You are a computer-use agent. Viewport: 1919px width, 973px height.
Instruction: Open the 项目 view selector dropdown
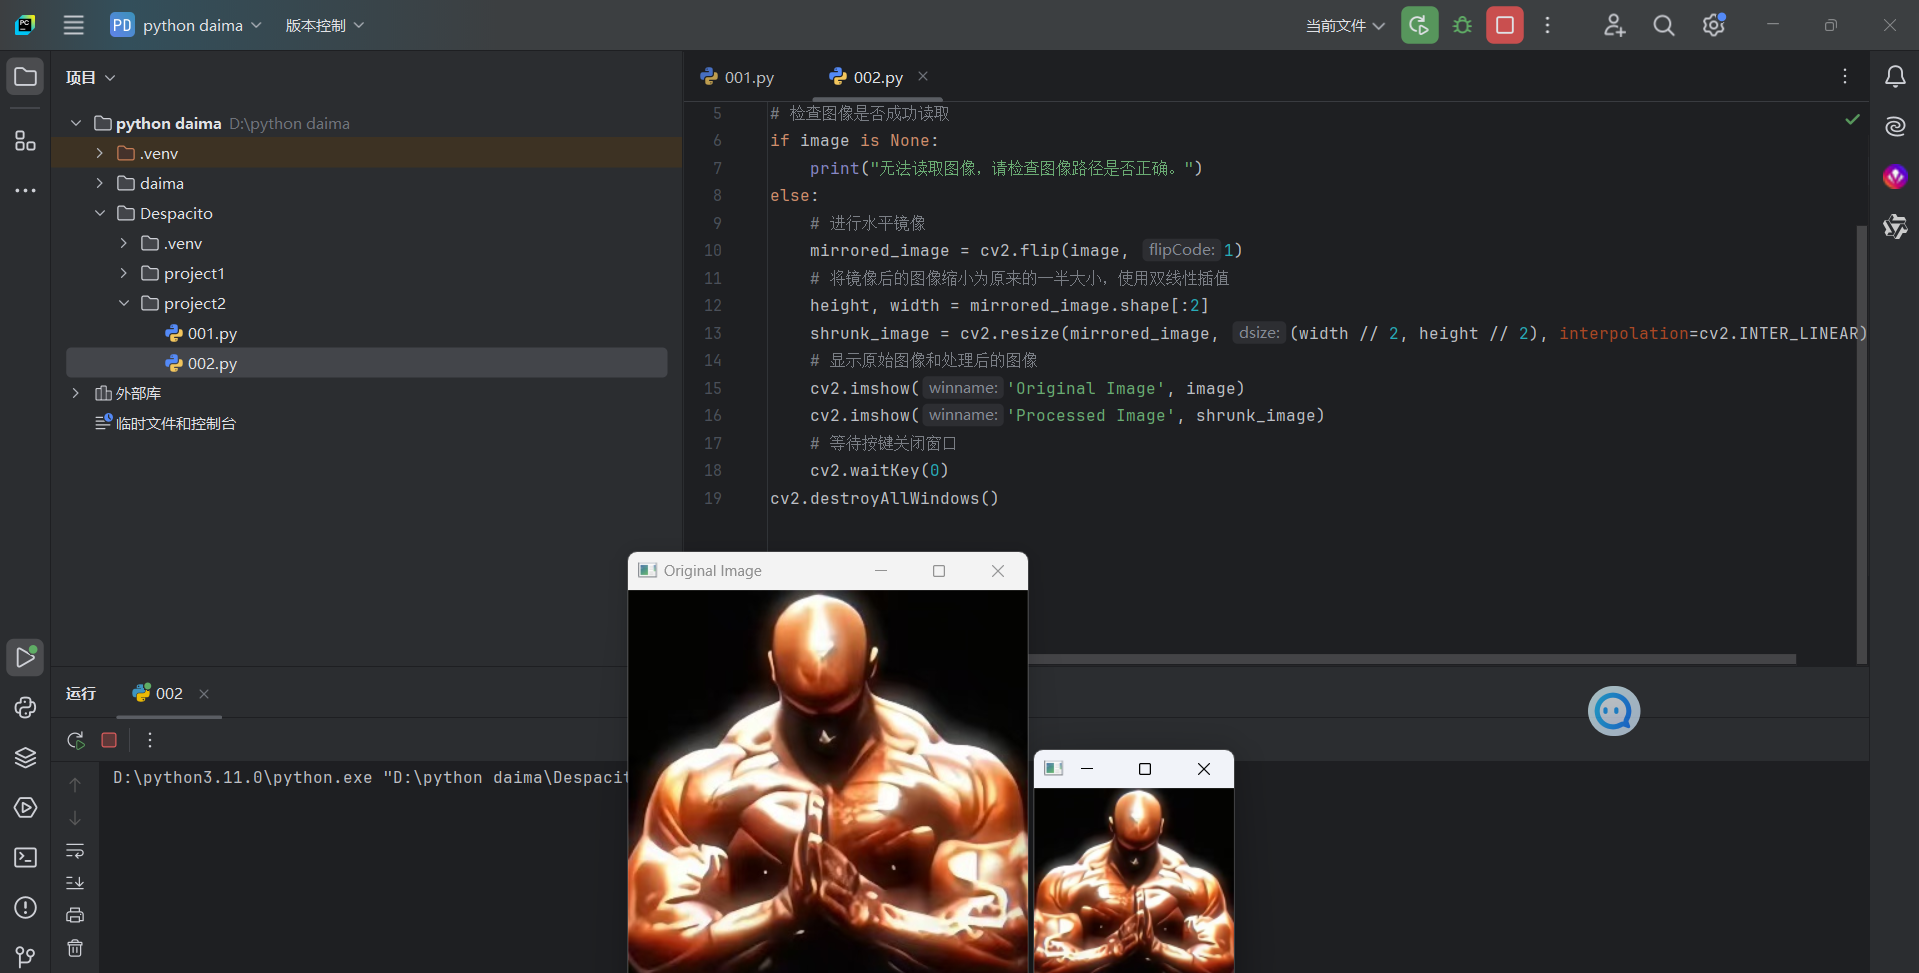tap(91, 77)
